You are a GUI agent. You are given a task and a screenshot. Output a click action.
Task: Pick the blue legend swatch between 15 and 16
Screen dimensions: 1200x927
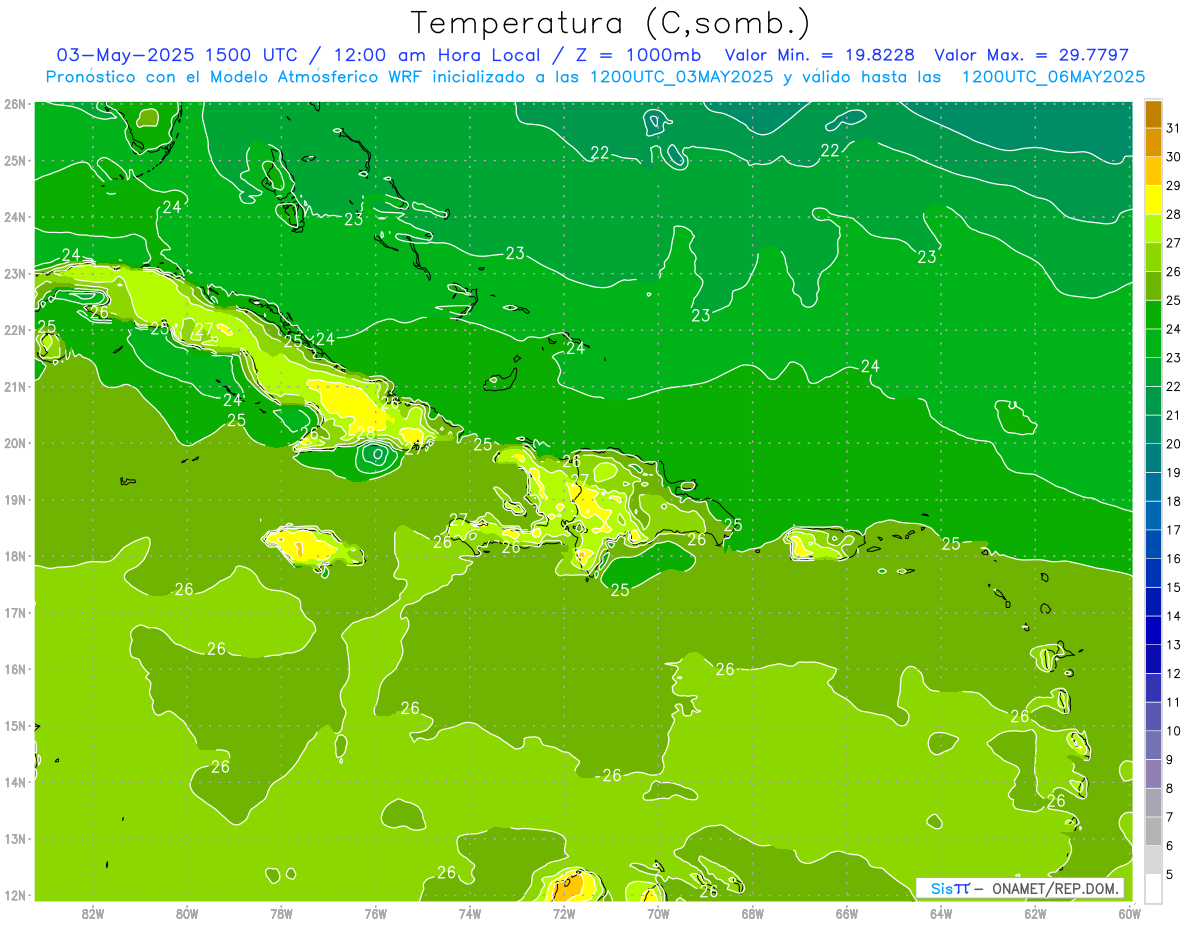coord(1153,573)
